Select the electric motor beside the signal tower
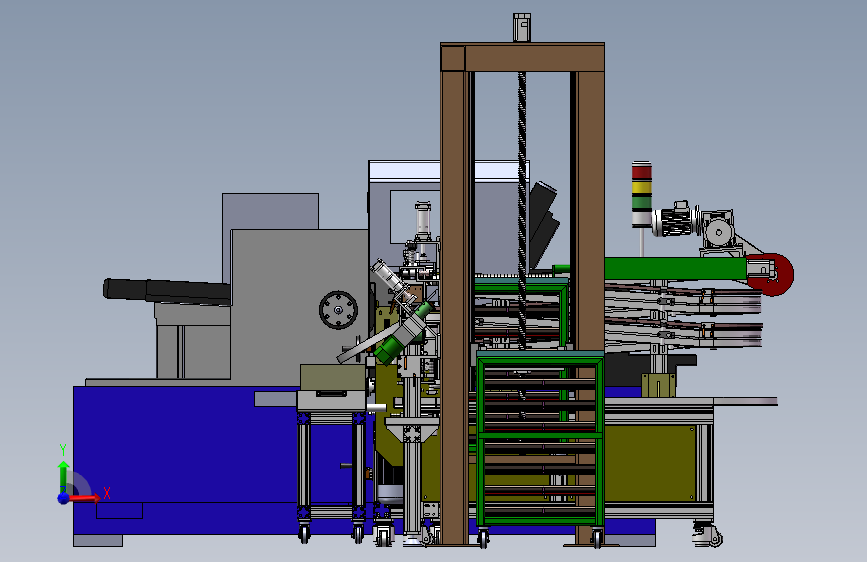Viewport: 867px width, 562px height. pos(673,220)
